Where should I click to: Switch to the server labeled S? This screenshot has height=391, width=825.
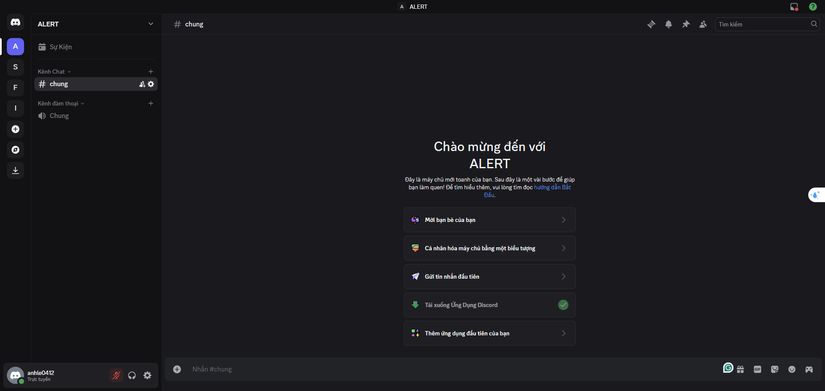(x=15, y=67)
